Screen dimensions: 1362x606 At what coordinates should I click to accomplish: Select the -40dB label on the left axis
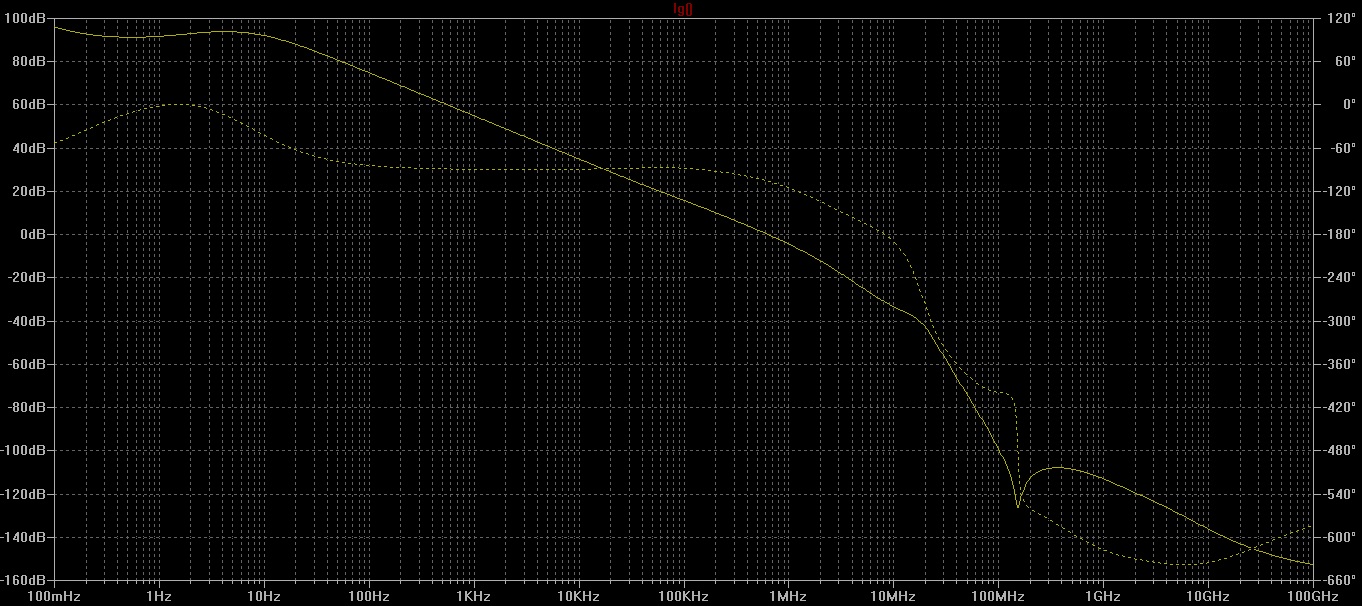(x=28, y=321)
